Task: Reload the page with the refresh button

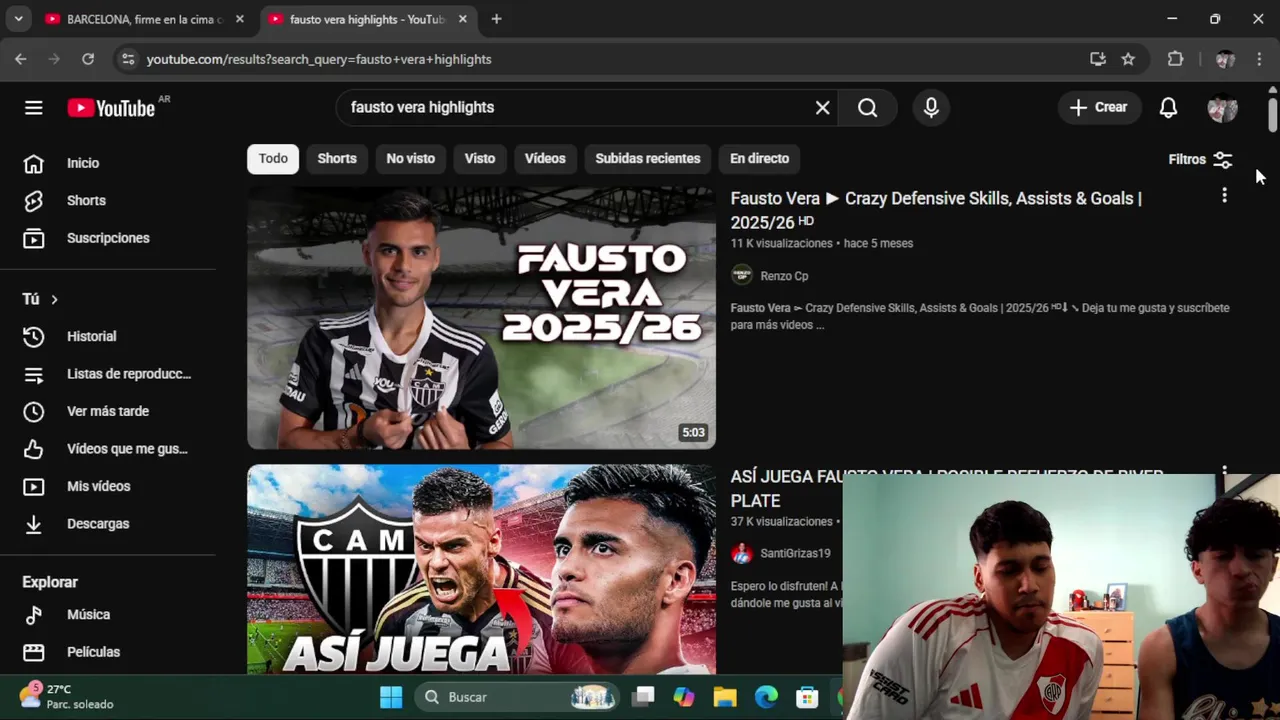Action: click(x=88, y=59)
